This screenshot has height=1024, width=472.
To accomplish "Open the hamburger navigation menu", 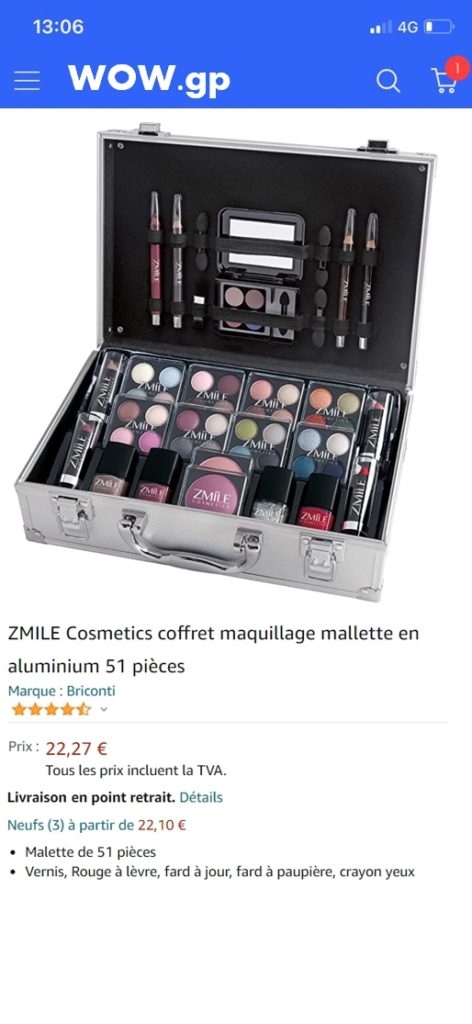I will (x=27, y=81).
